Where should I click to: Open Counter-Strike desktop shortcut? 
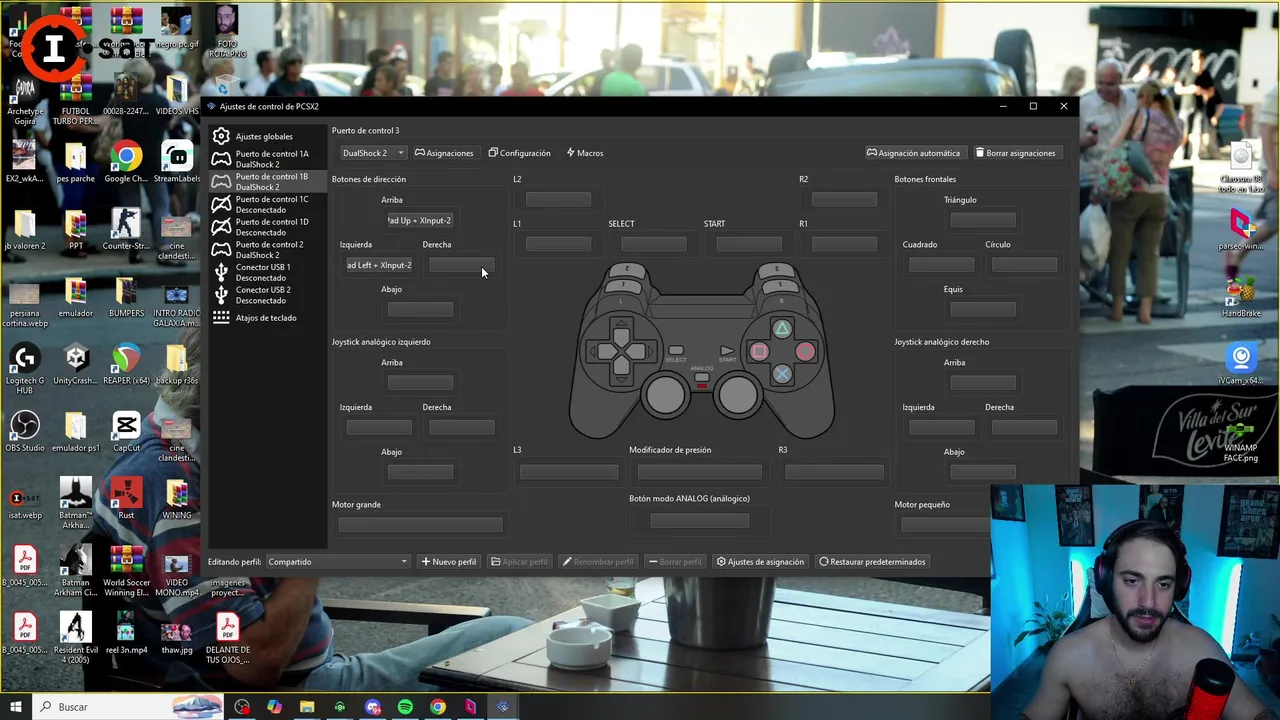(x=126, y=230)
